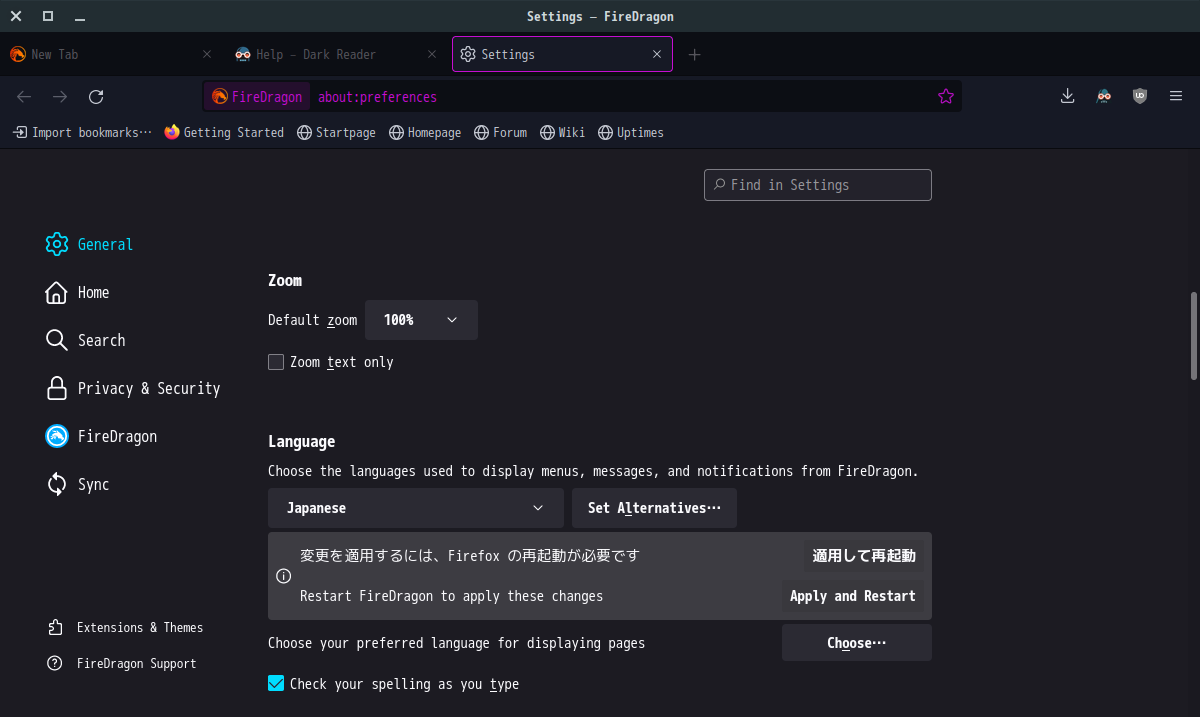Click the FireDragon identity badge in the address bar
Viewport: 1200px width, 717px height.
coord(257,97)
